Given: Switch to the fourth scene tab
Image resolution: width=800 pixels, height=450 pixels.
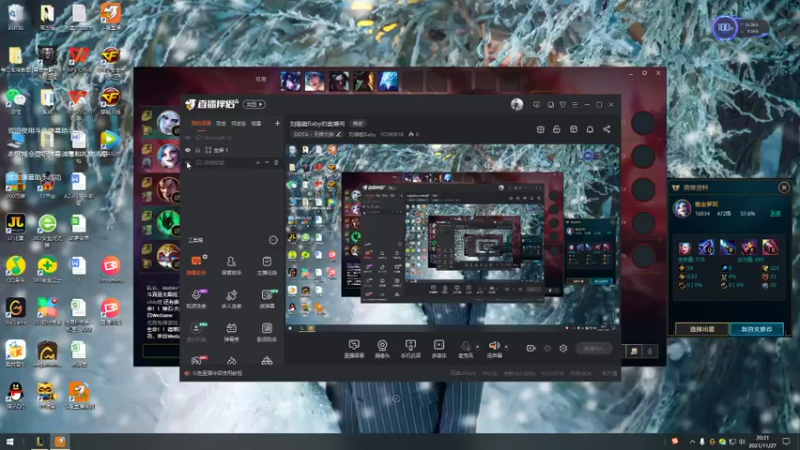Looking at the screenshot, I should [x=256, y=123].
